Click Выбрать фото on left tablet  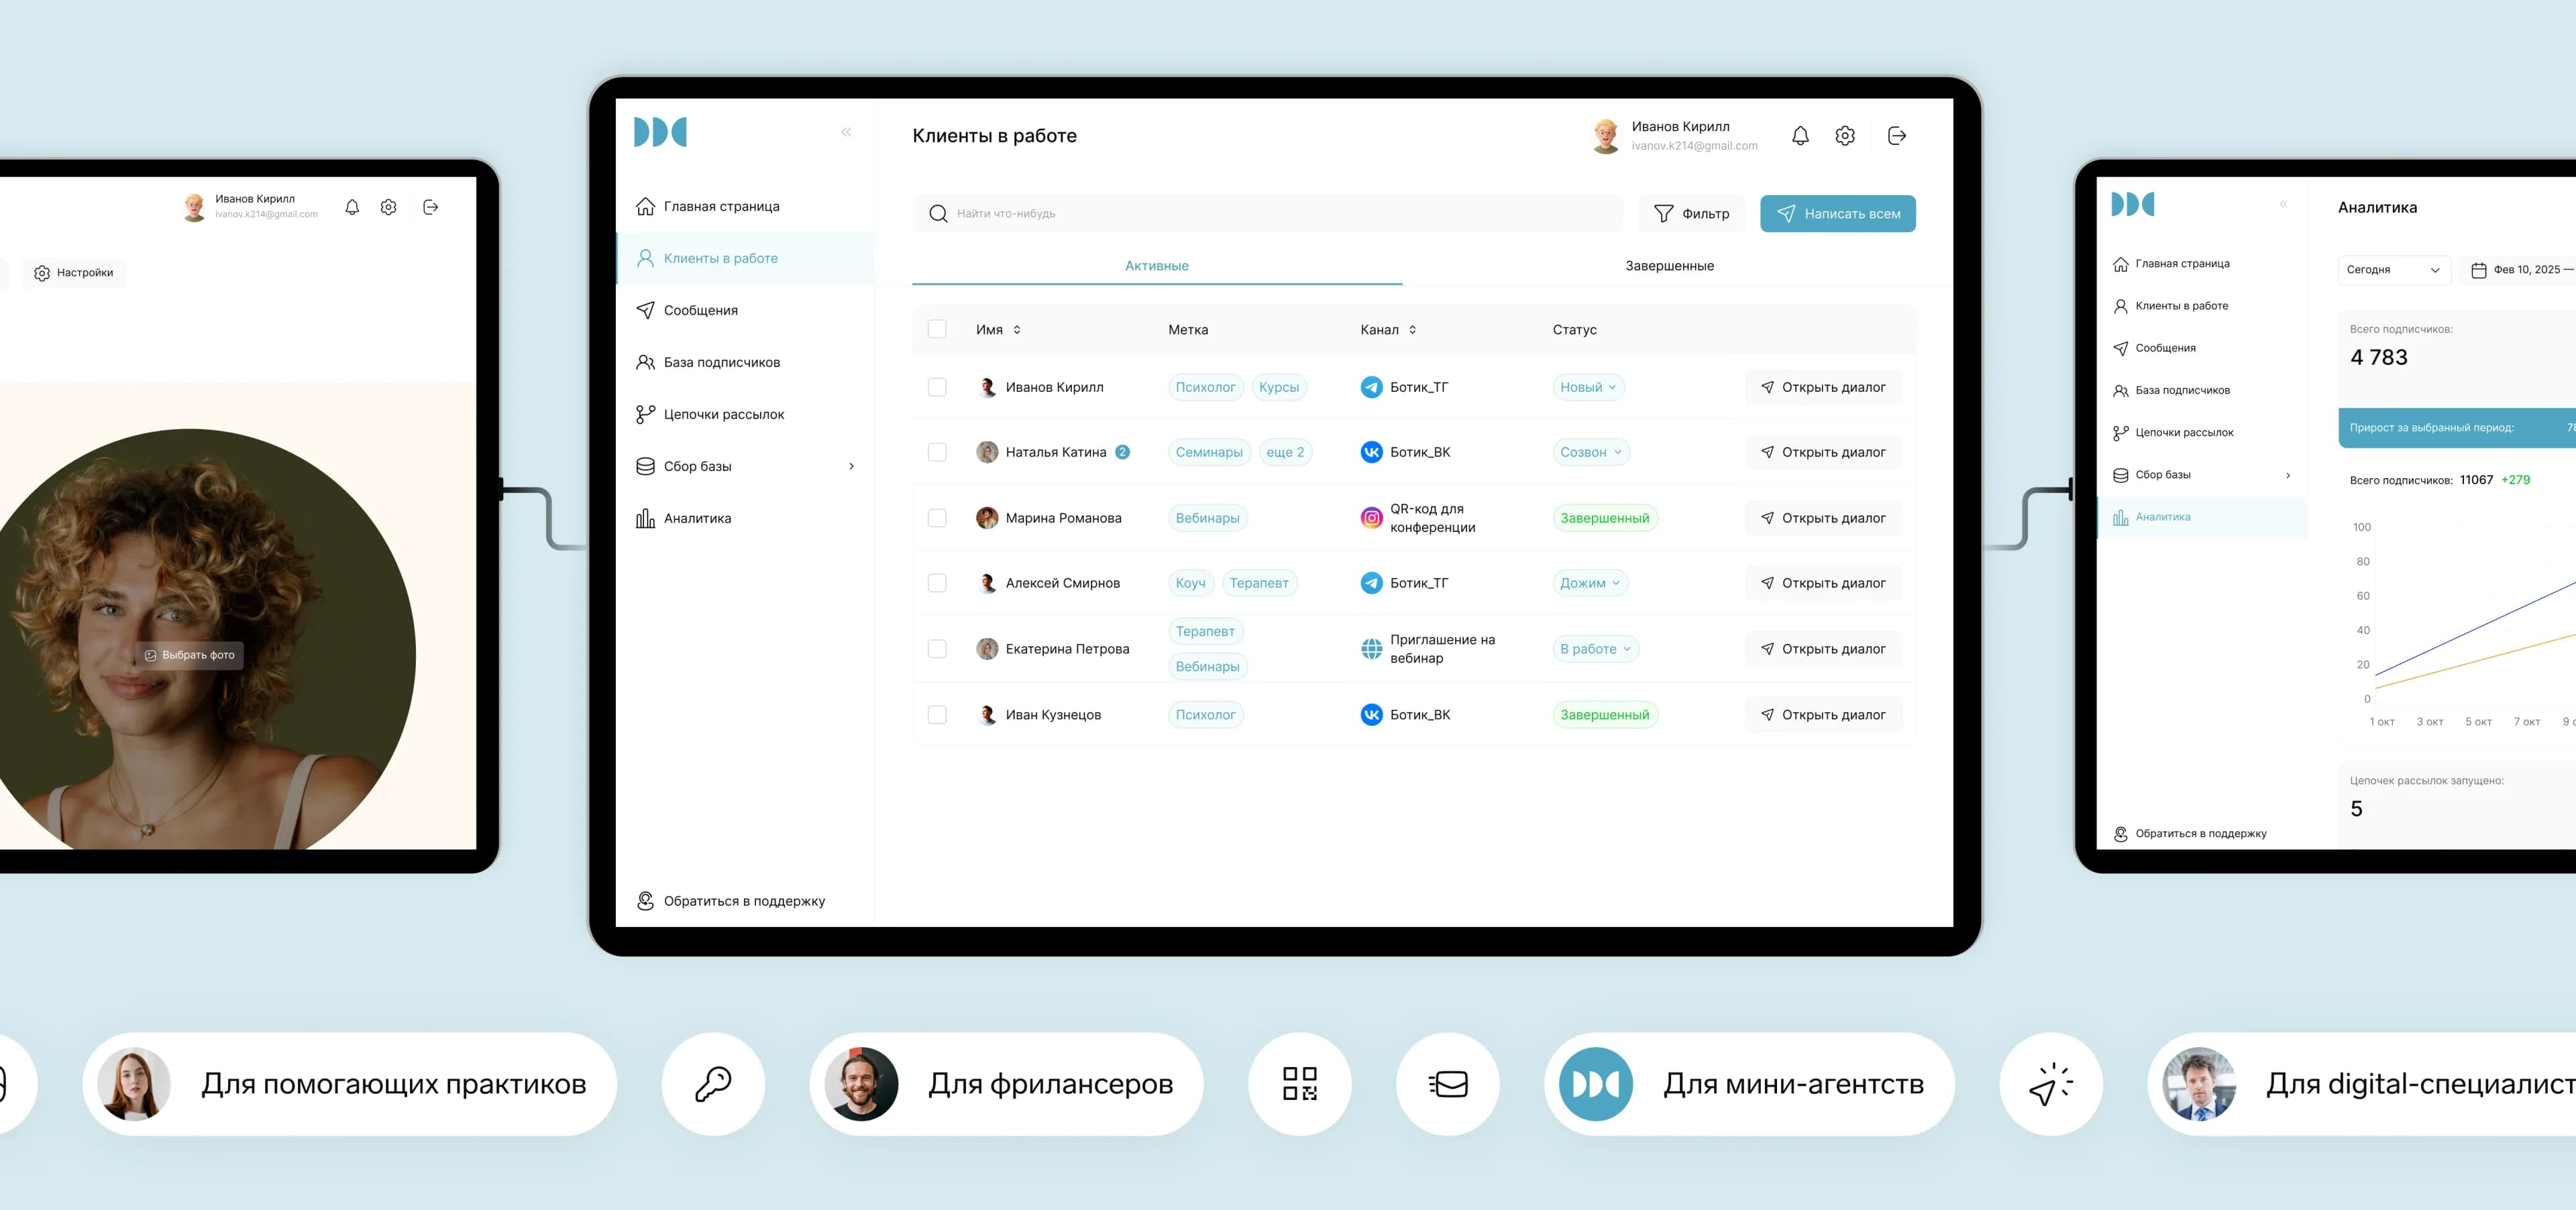pyautogui.click(x=190, y=655)
